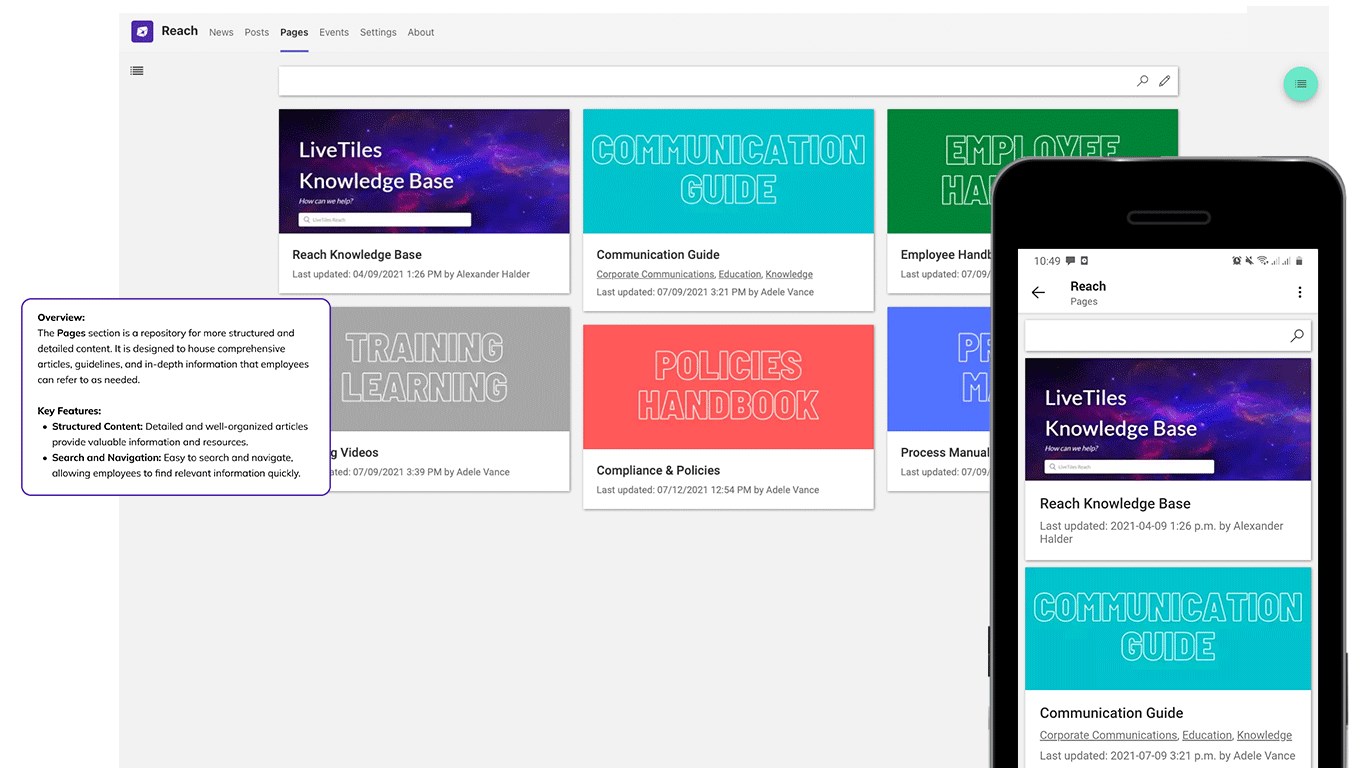Tap the alarm icon in phone status bar
The height and width of the screenshot is (768, 1366).
click(x=1237, y=261)
